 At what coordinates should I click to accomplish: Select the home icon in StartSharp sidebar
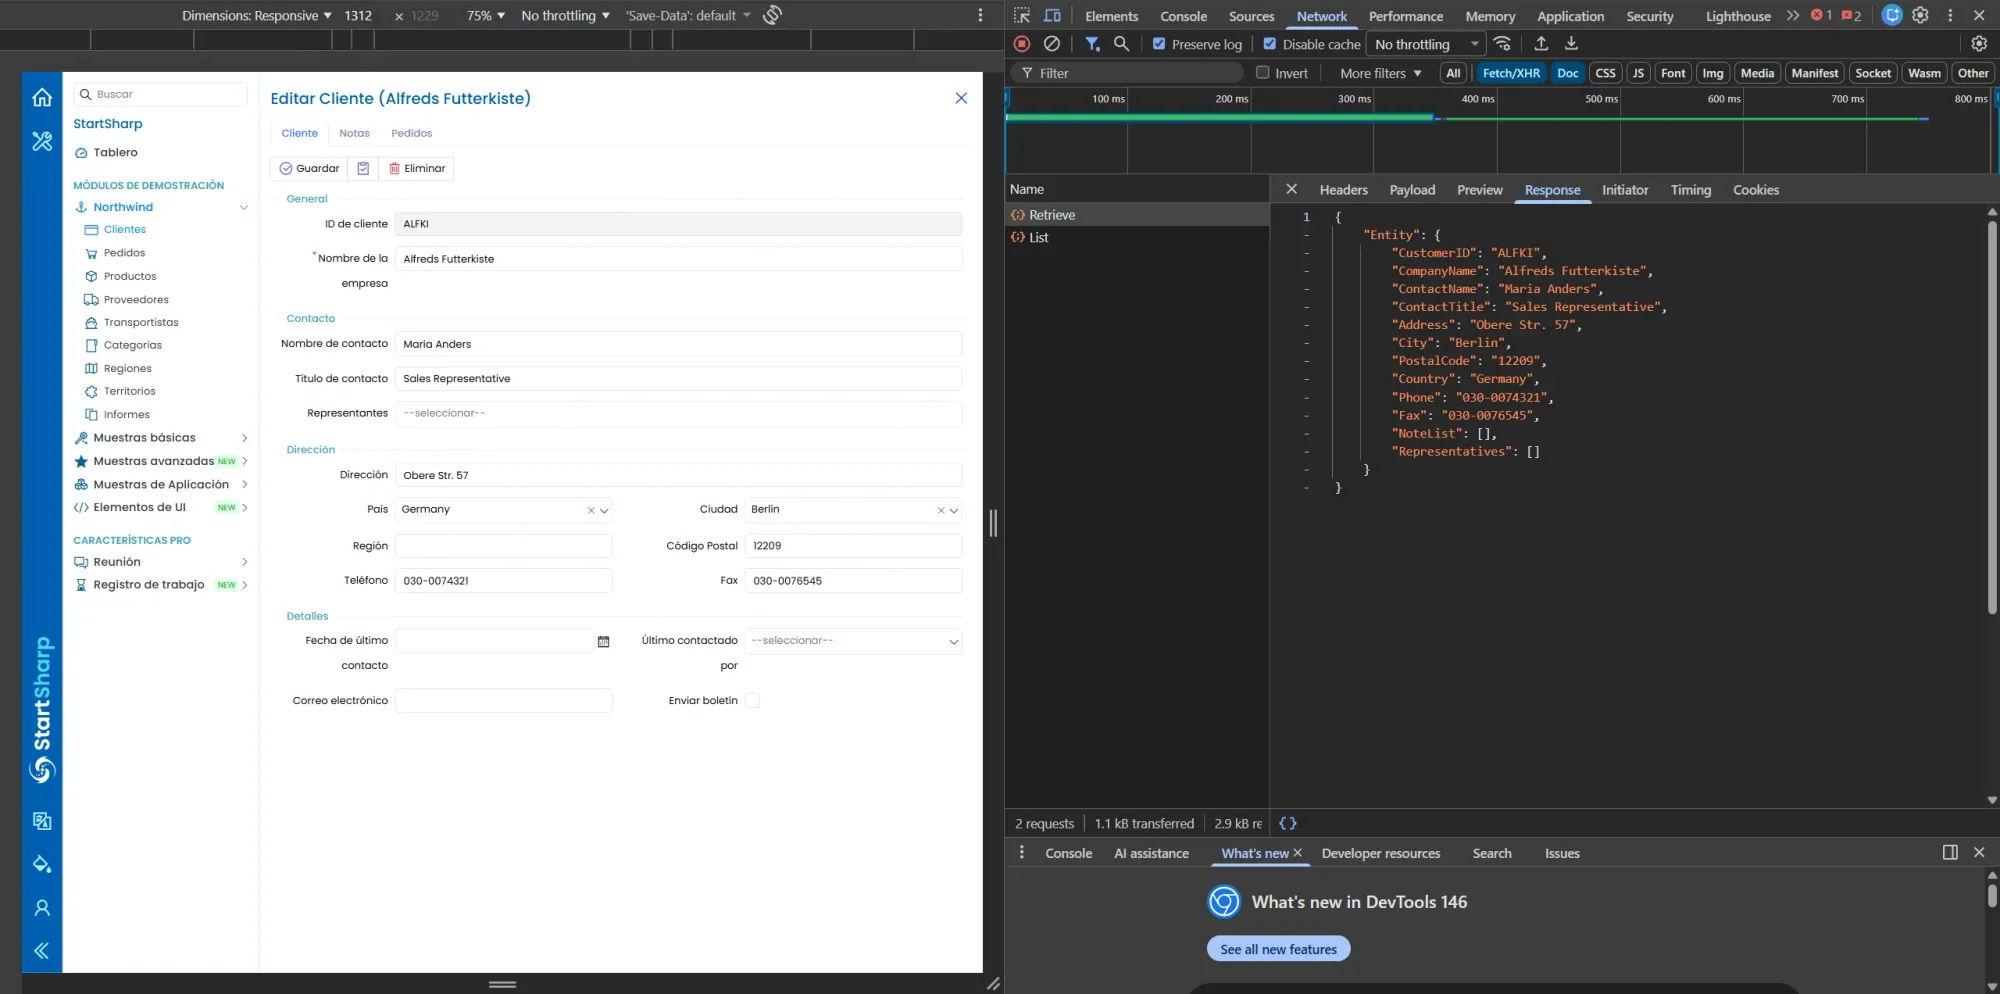click(x=41, y=97)
